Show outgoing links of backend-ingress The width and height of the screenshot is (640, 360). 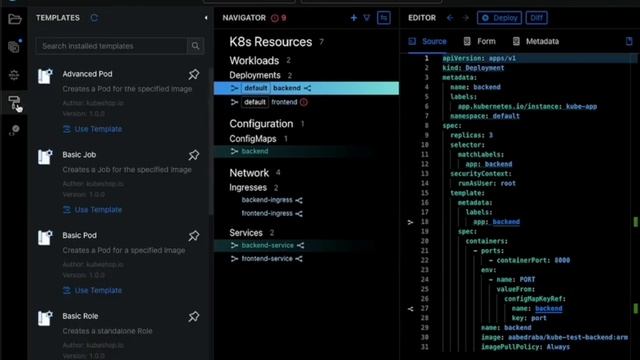pos(299,200)
